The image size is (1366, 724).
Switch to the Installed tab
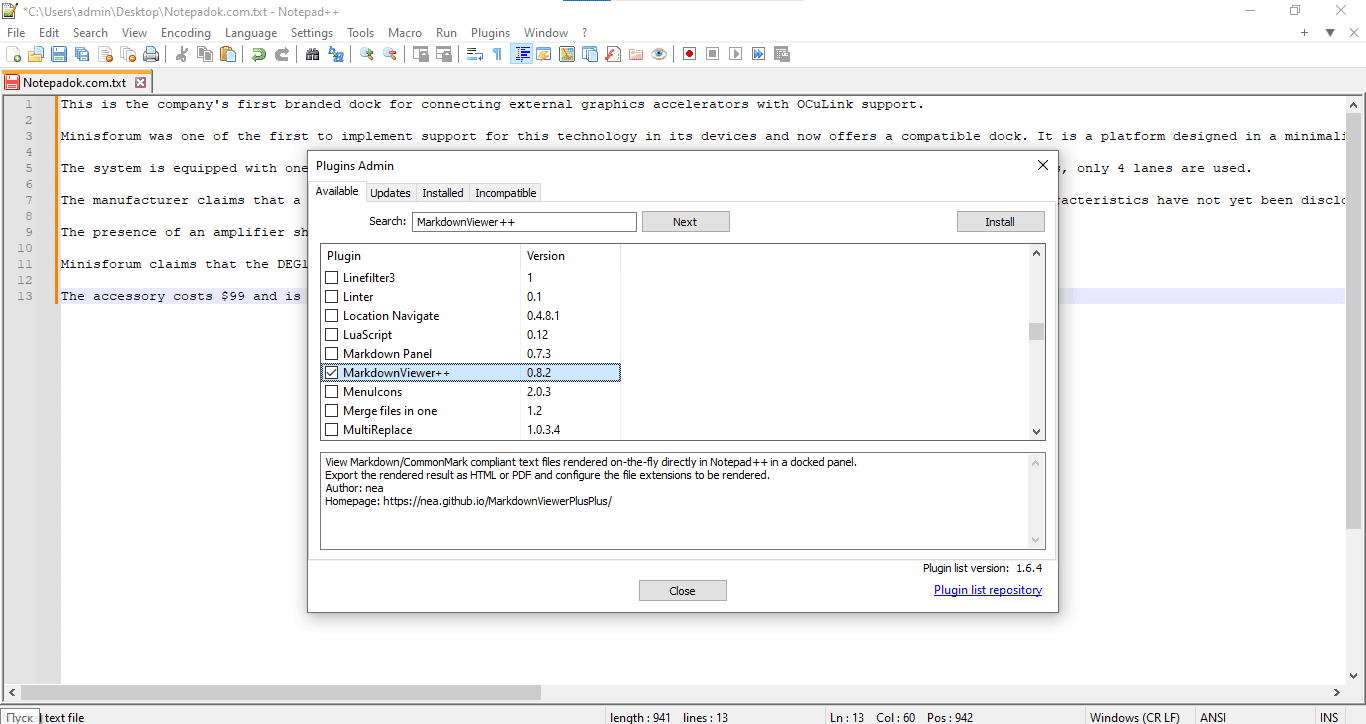(x=442, y=192)
